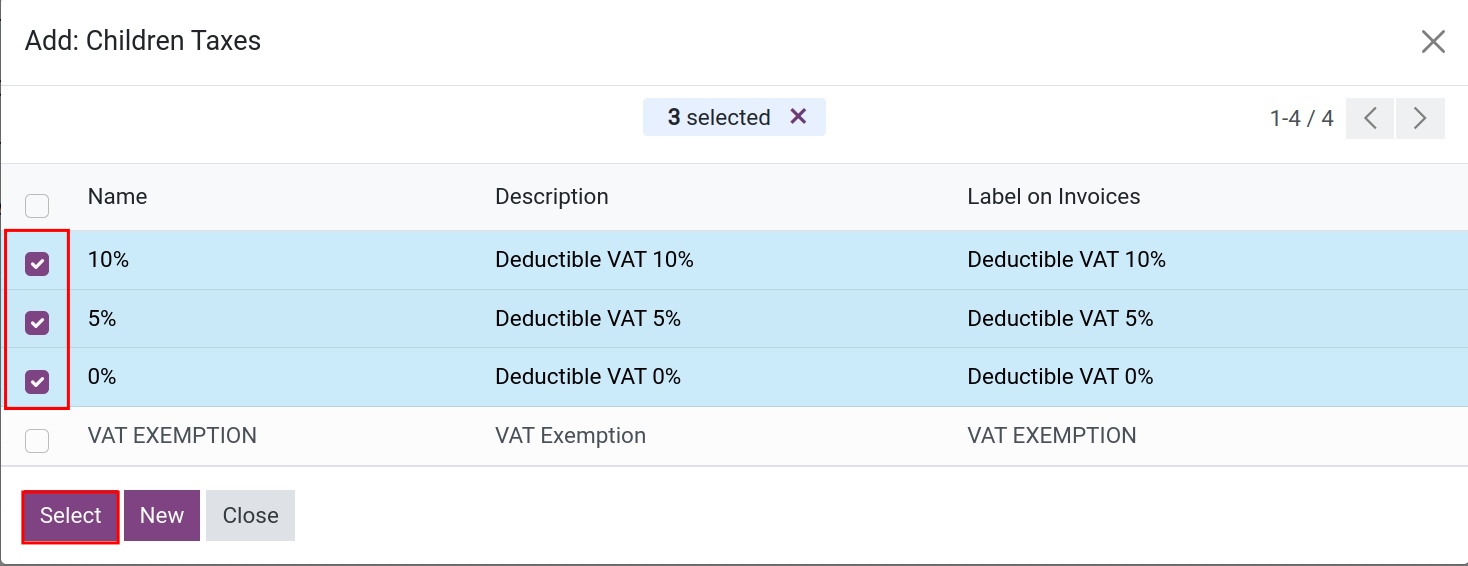Image resolution: width=1468 pixels, height=566 pixels.
Task: Select the 'Deductible VAT 10%' description cell
Action: point(594,260)
